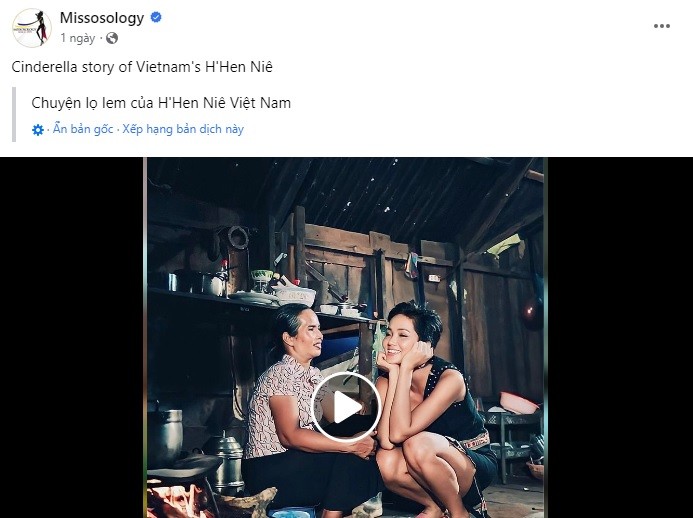Click "Ẩn bản gốc" to hide original
693x518 pixels.
[x=83, y=129]
